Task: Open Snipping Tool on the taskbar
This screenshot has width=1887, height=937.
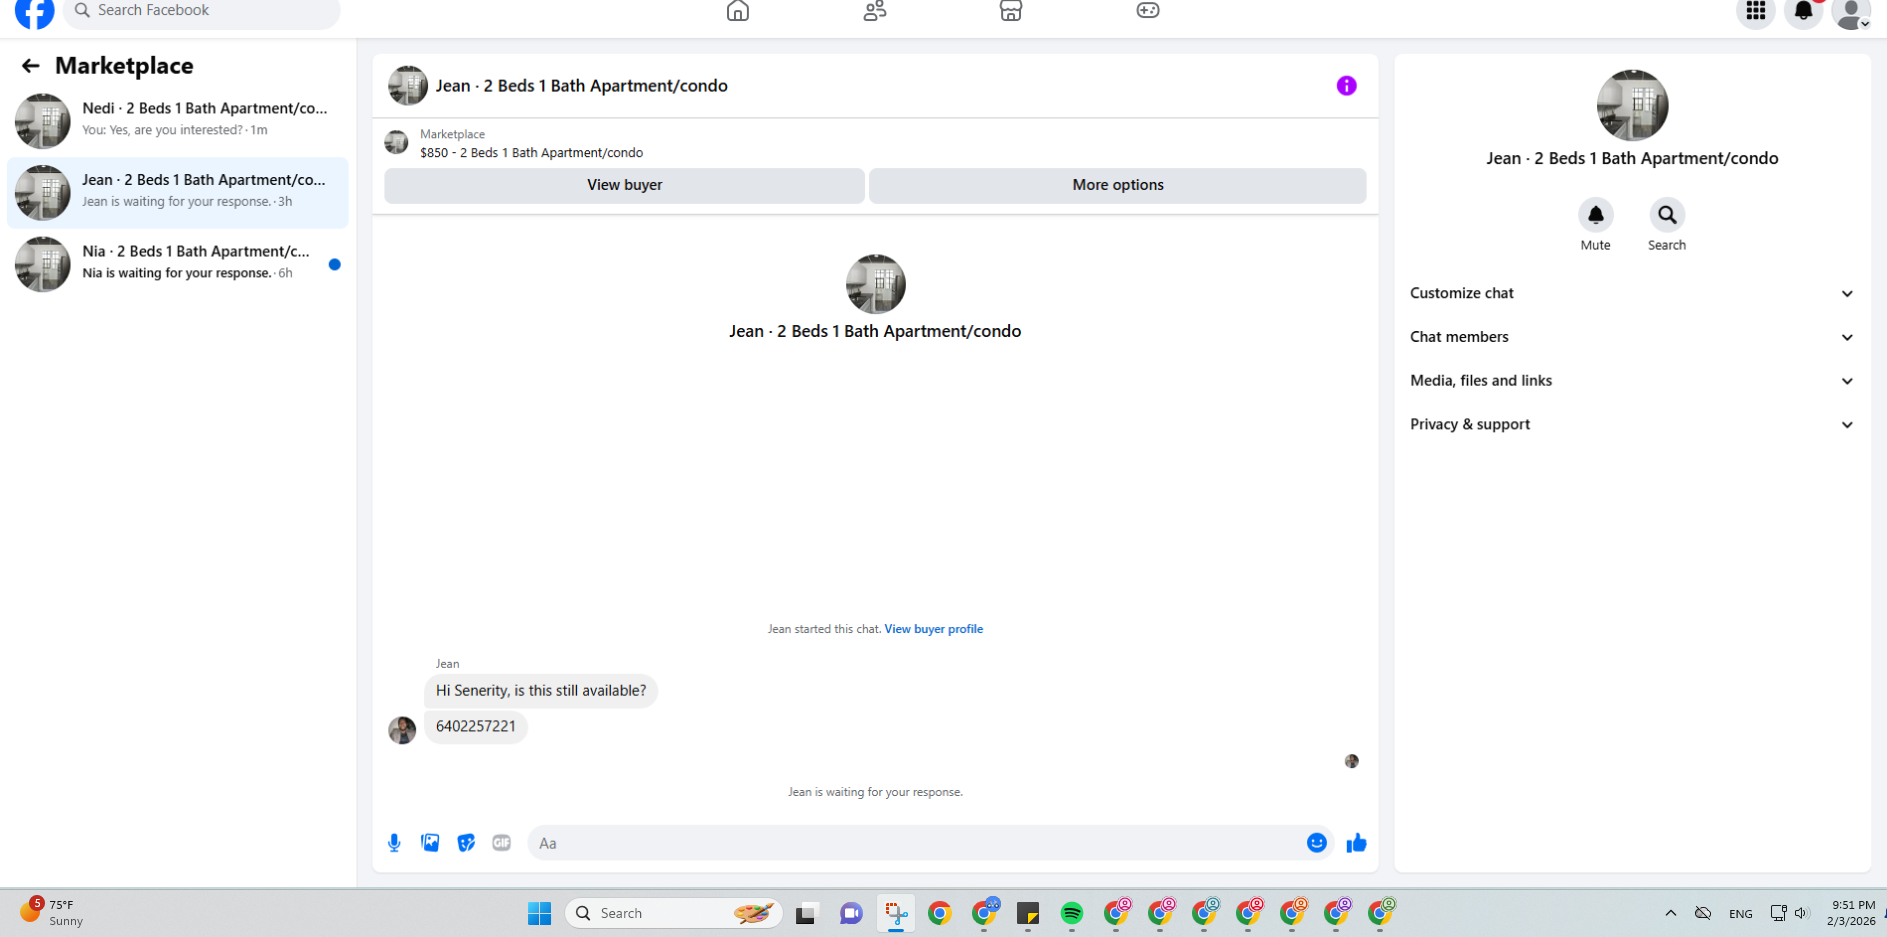Action: pos(896,913)
